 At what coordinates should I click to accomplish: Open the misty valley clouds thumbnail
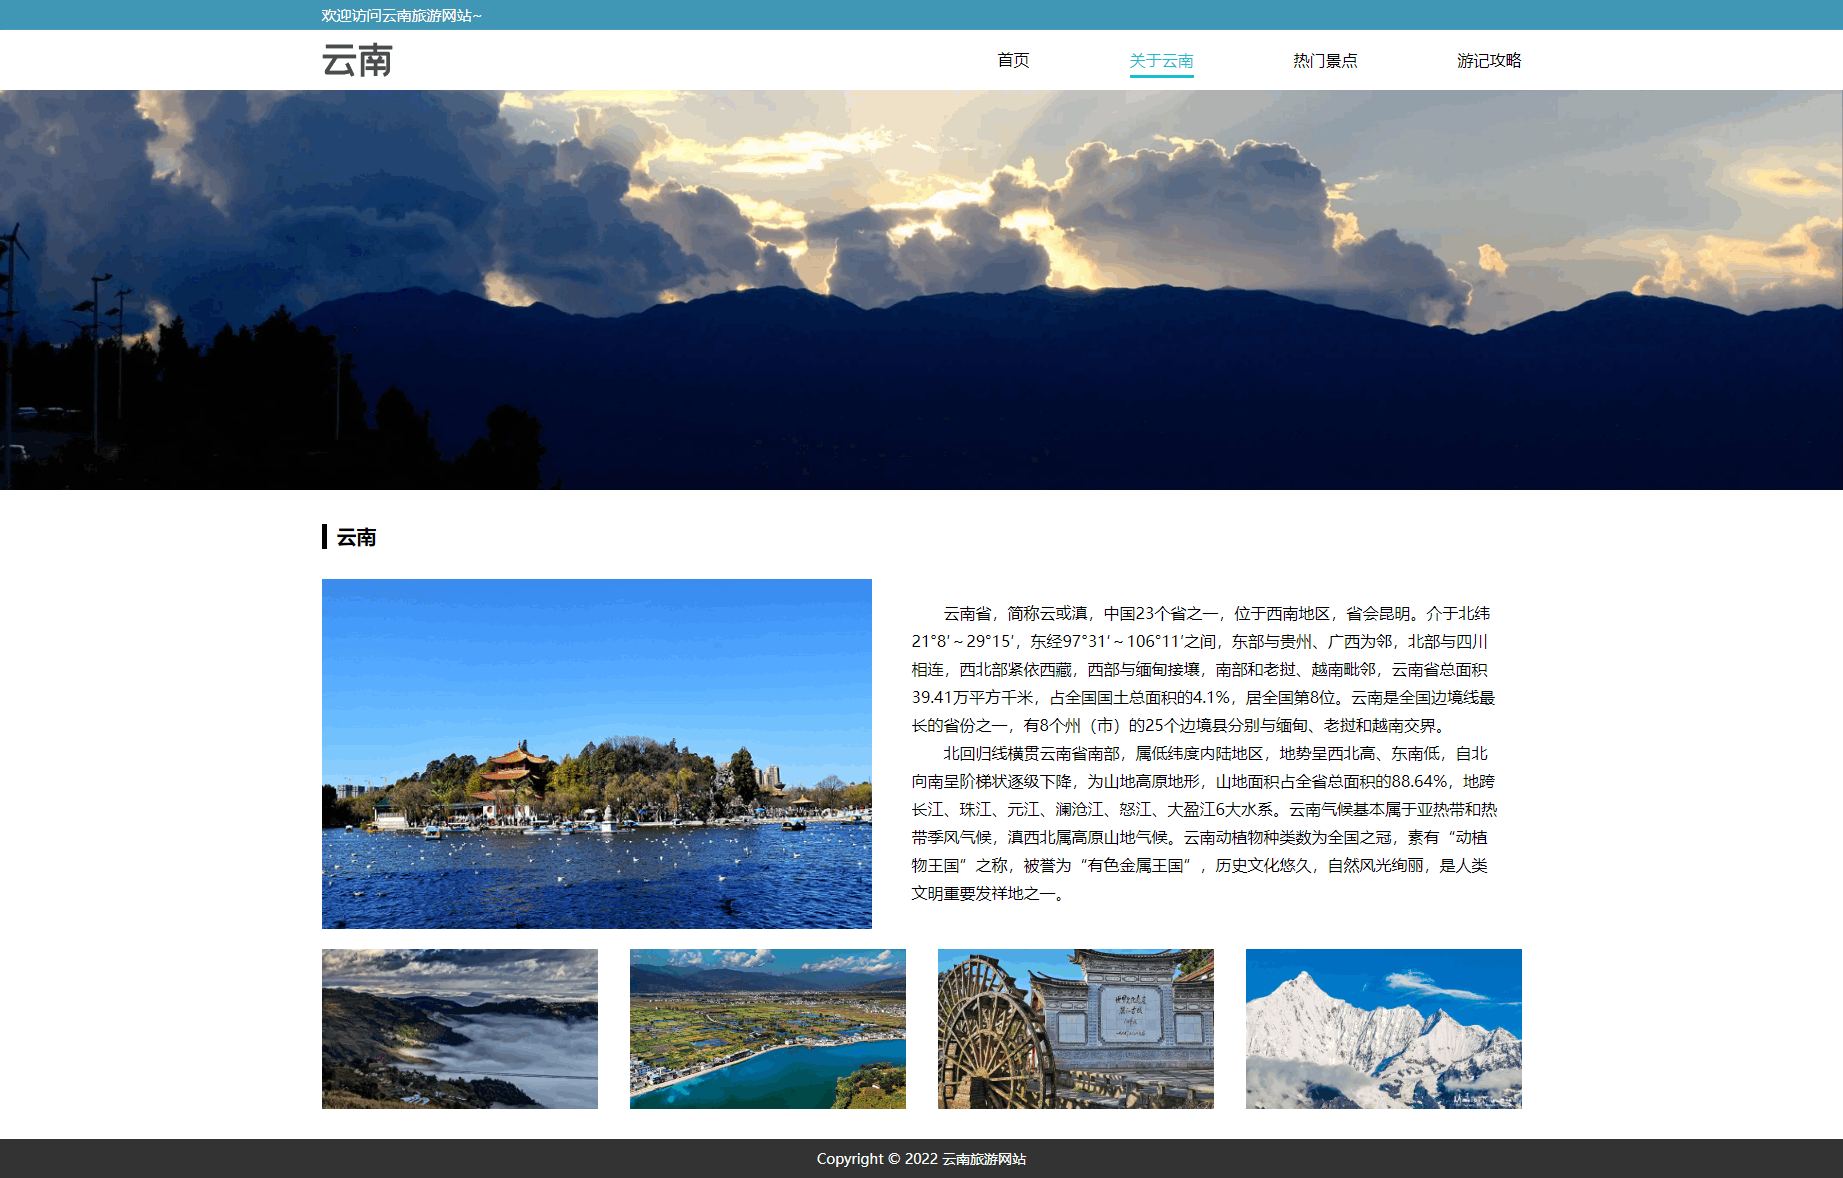coord(460,1029)
